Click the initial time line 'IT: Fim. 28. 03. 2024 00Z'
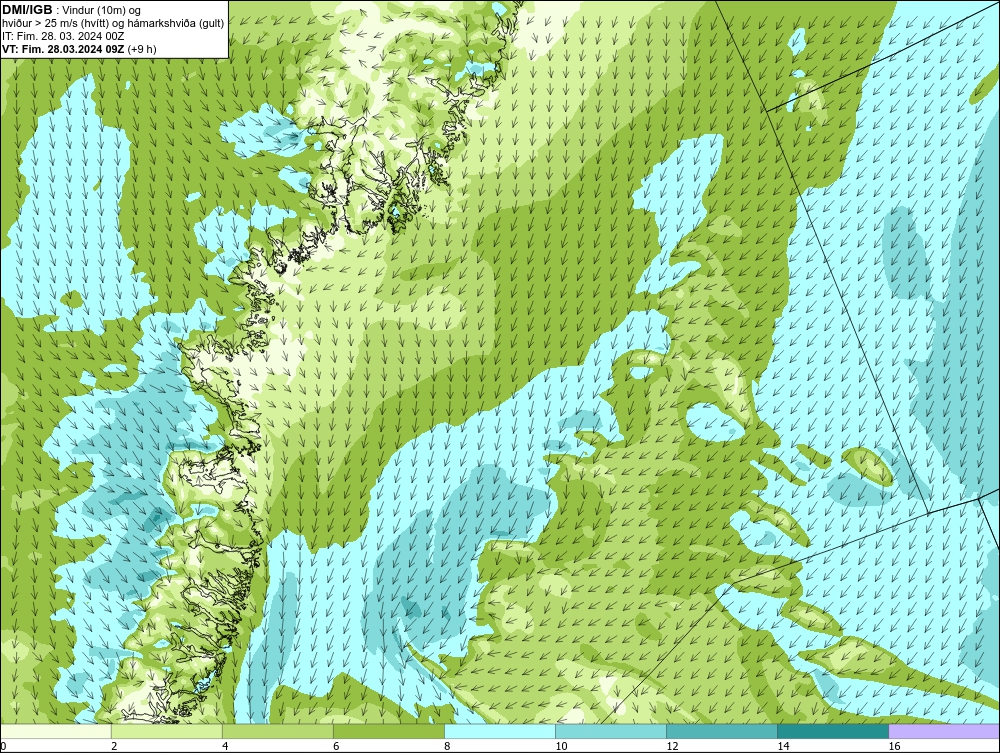The height and width of the screenshot is (753, 1000). point(63,36)
